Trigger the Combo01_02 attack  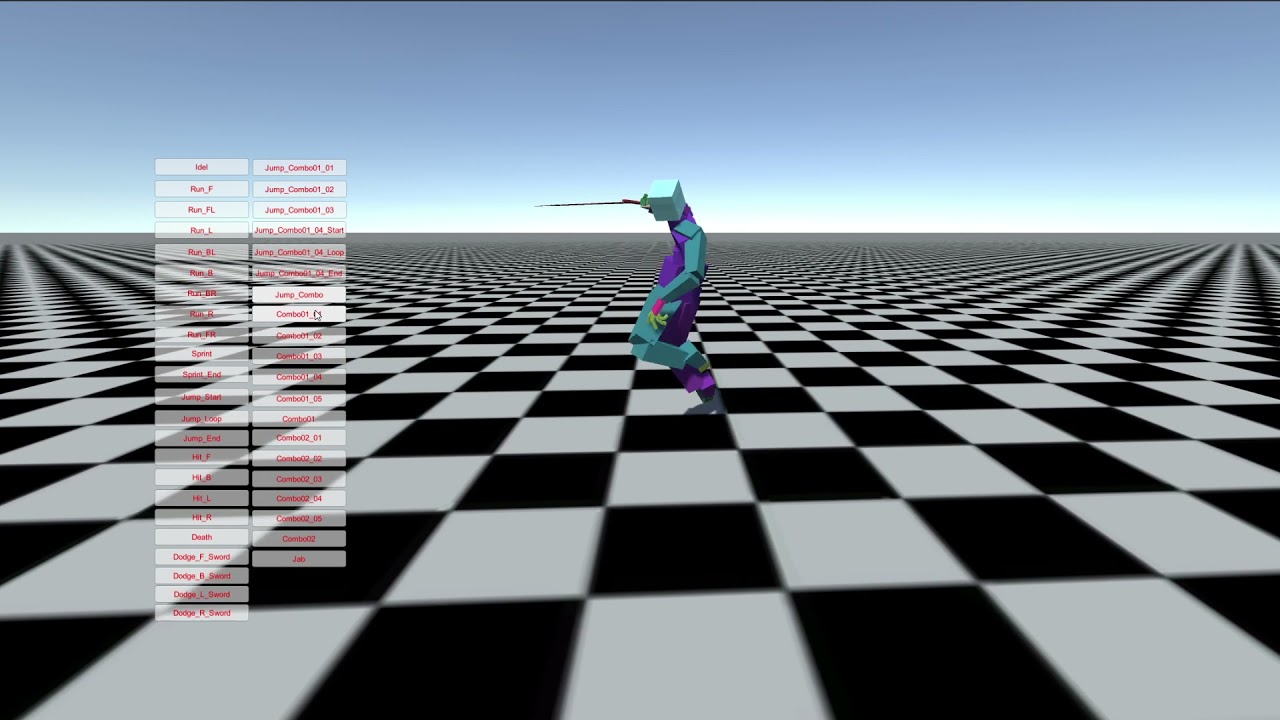(x=299, y=336)
